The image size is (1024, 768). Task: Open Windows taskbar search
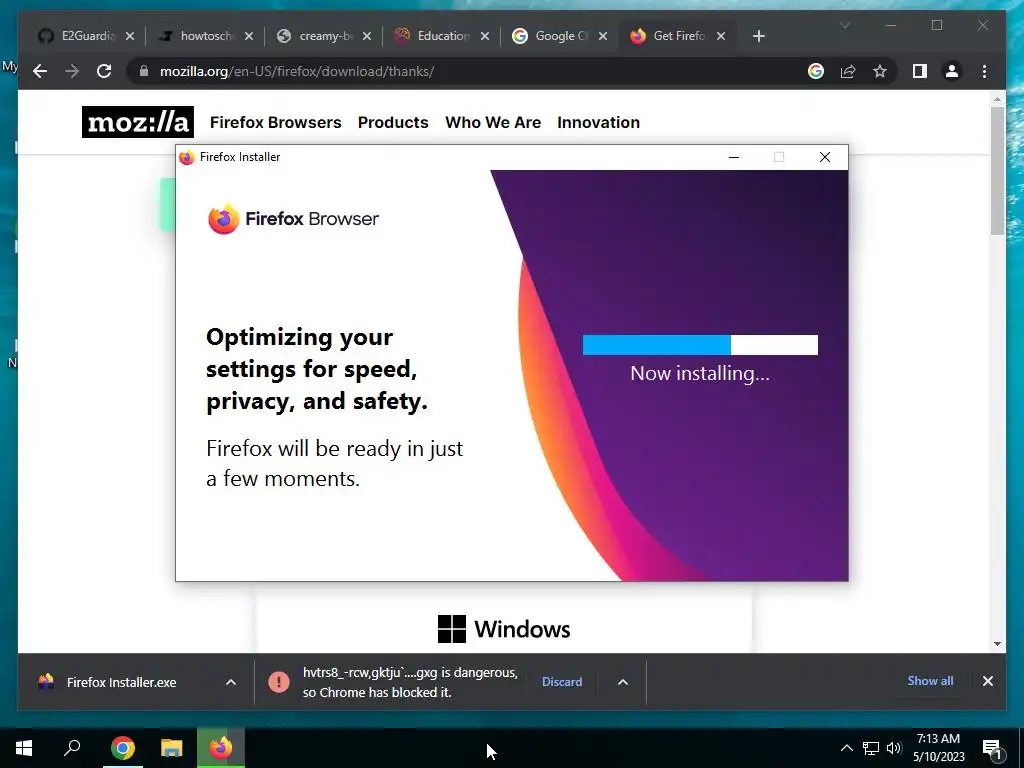coord(72,748)
